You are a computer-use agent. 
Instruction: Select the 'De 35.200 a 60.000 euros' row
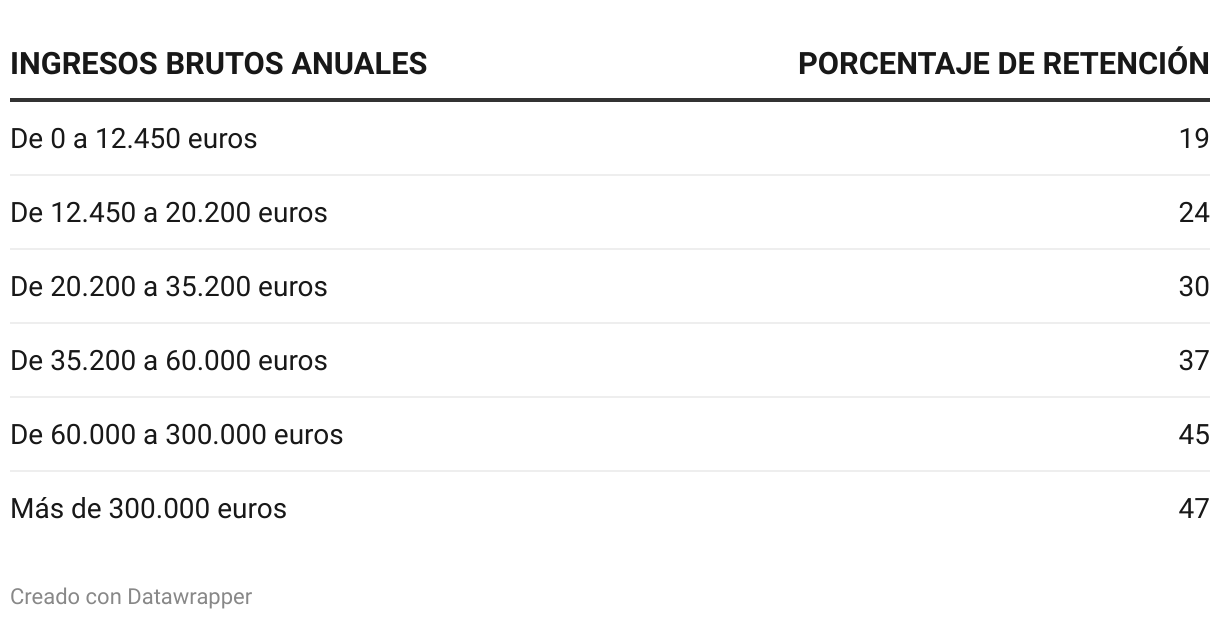tap(610, 361)
